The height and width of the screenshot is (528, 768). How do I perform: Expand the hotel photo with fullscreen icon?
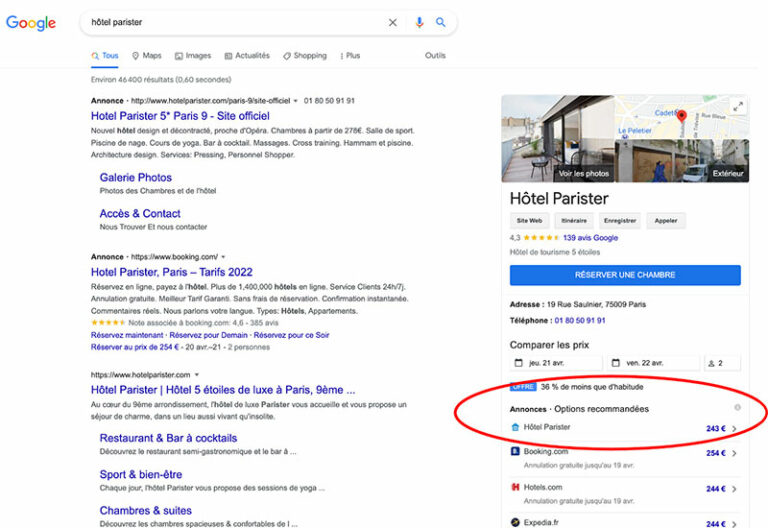[738, 107]
